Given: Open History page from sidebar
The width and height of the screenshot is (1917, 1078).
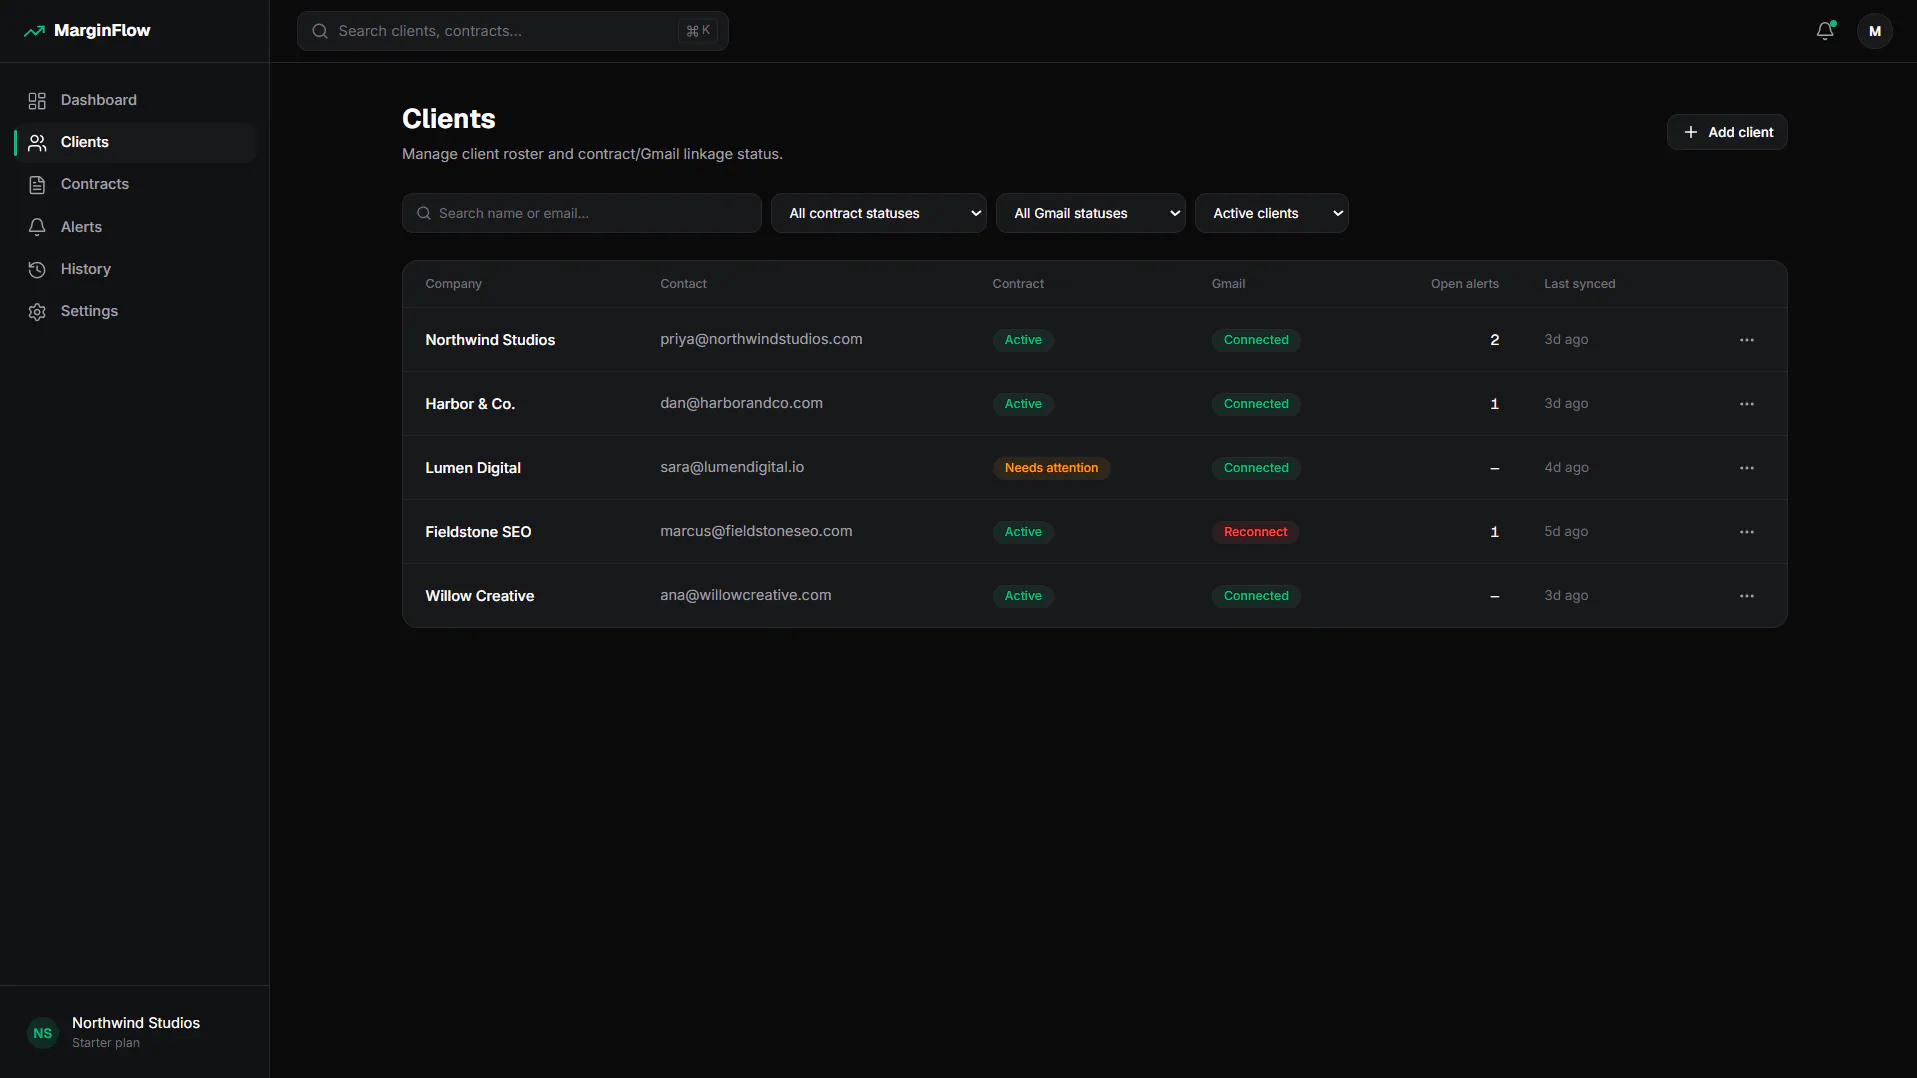Looking at the screenshot, I should [x=135, y=269].
